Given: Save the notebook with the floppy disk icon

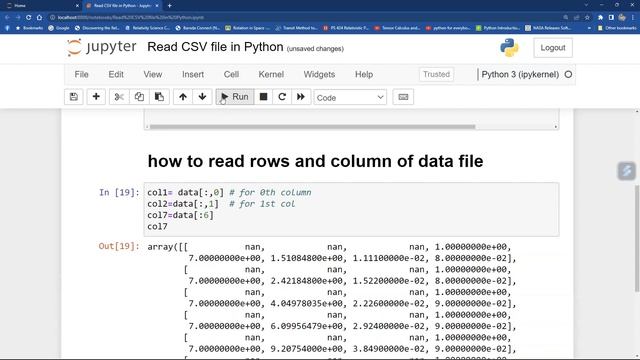Looking at the screenshot, I should 73,97.
